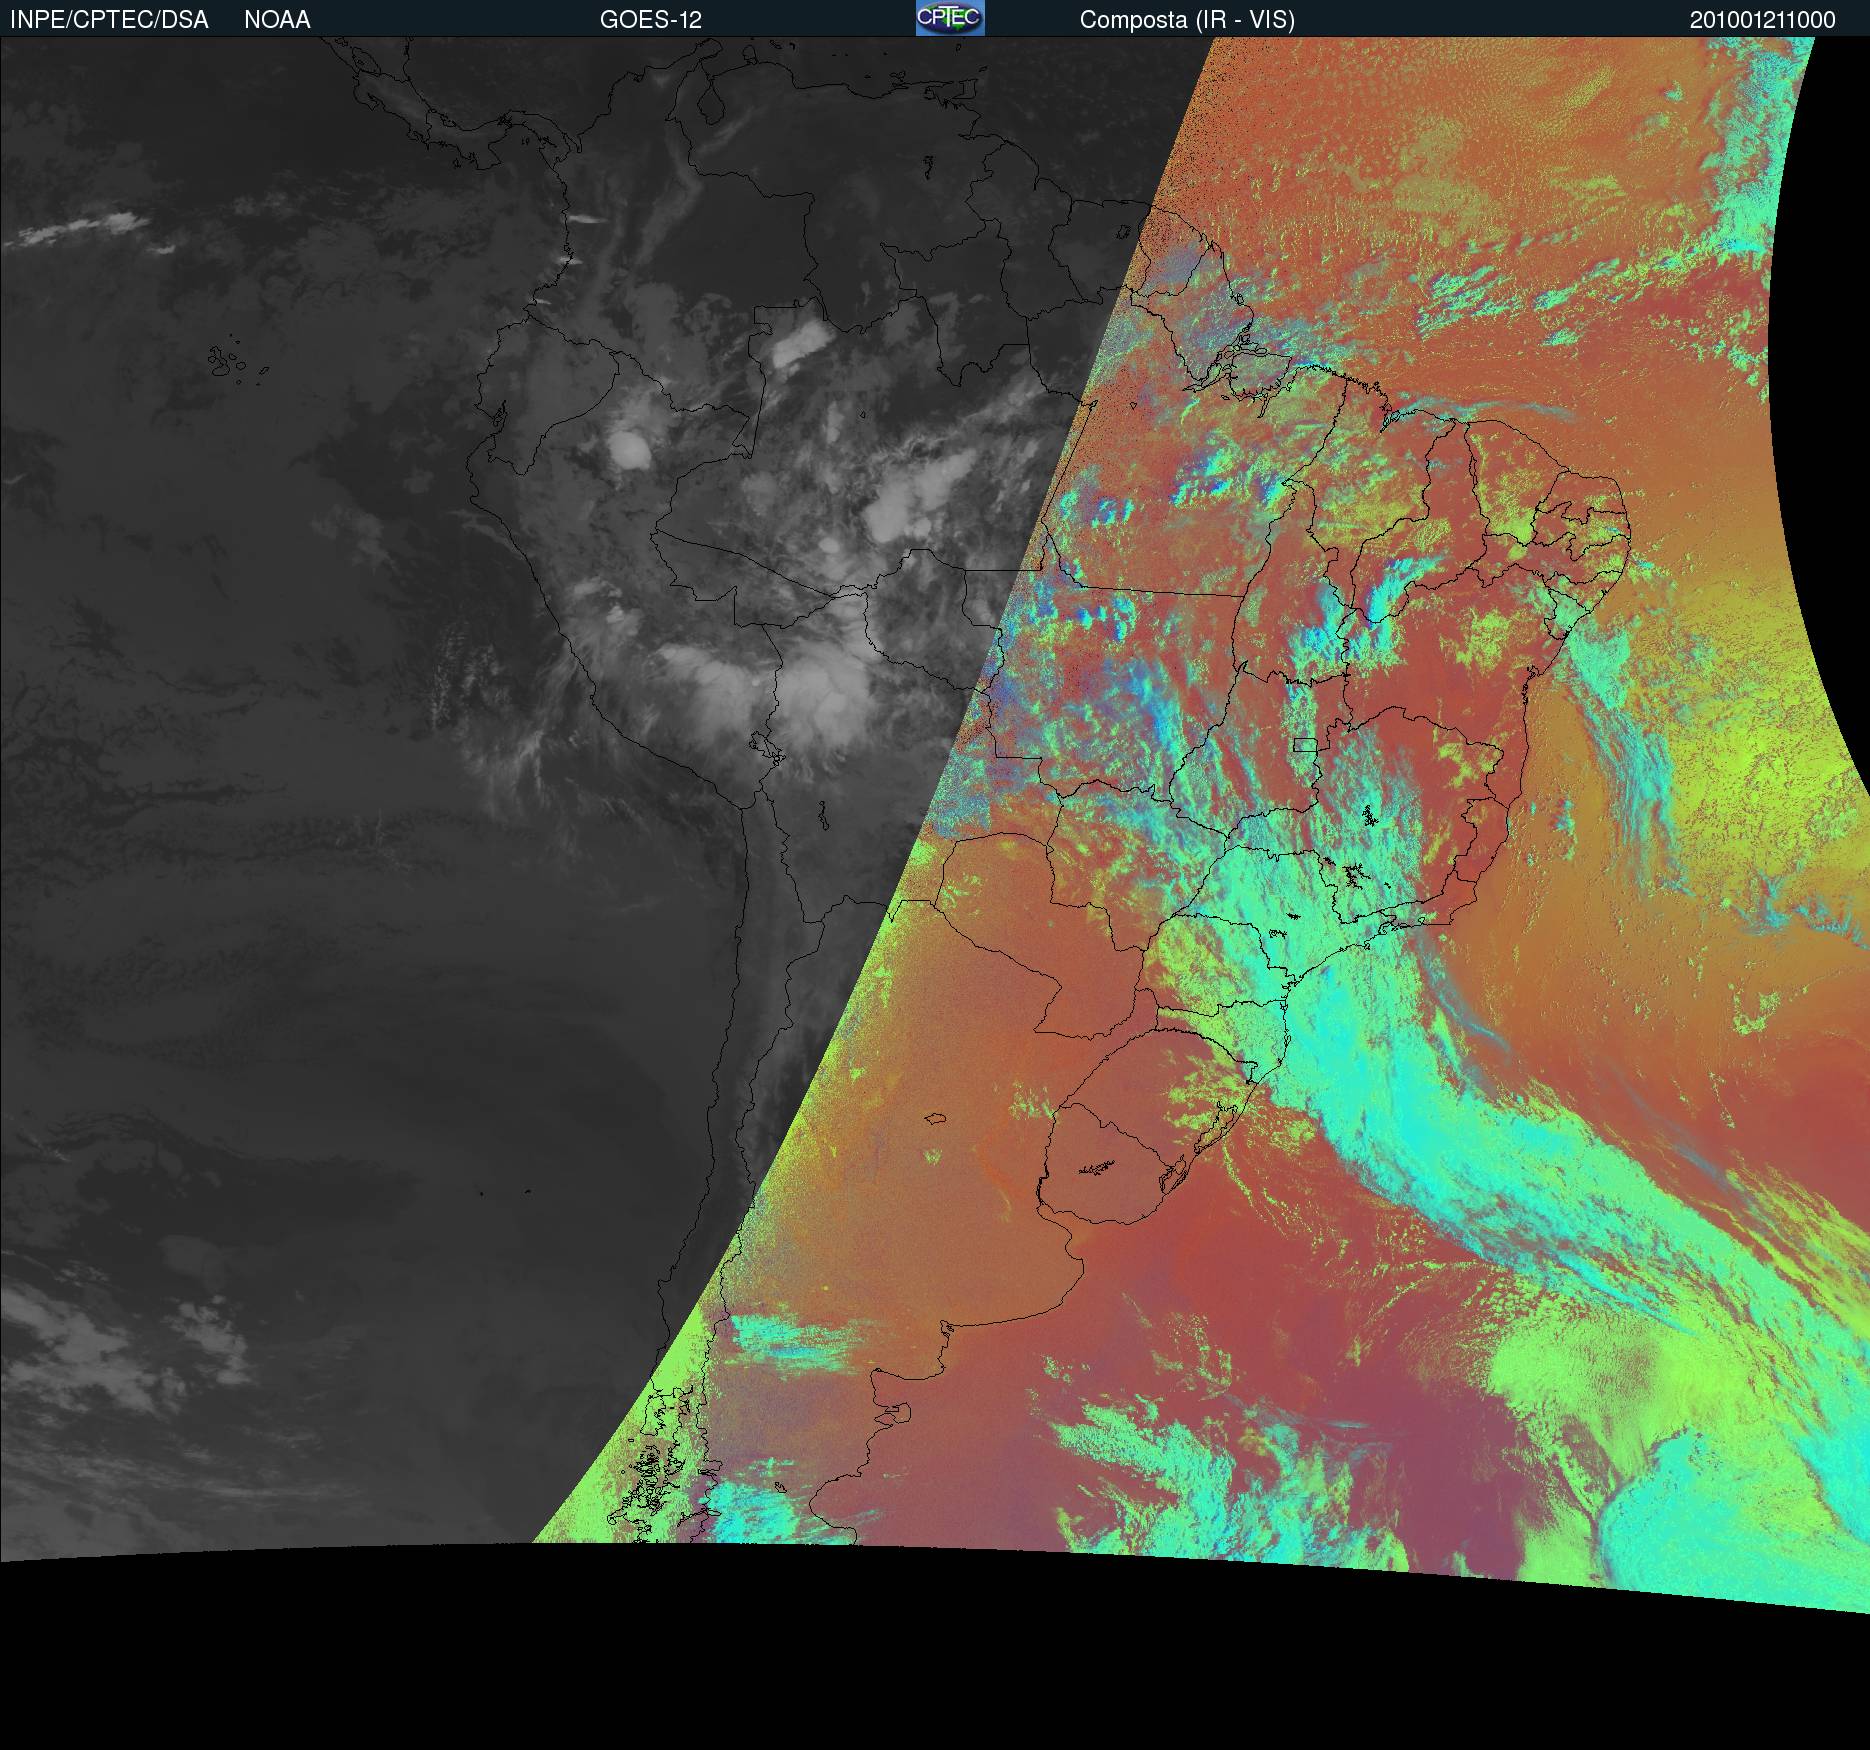Select the INPE/CPTEC/DSA header text
This screenshot has width=1870, height=1750.
[x=109, y=20]
